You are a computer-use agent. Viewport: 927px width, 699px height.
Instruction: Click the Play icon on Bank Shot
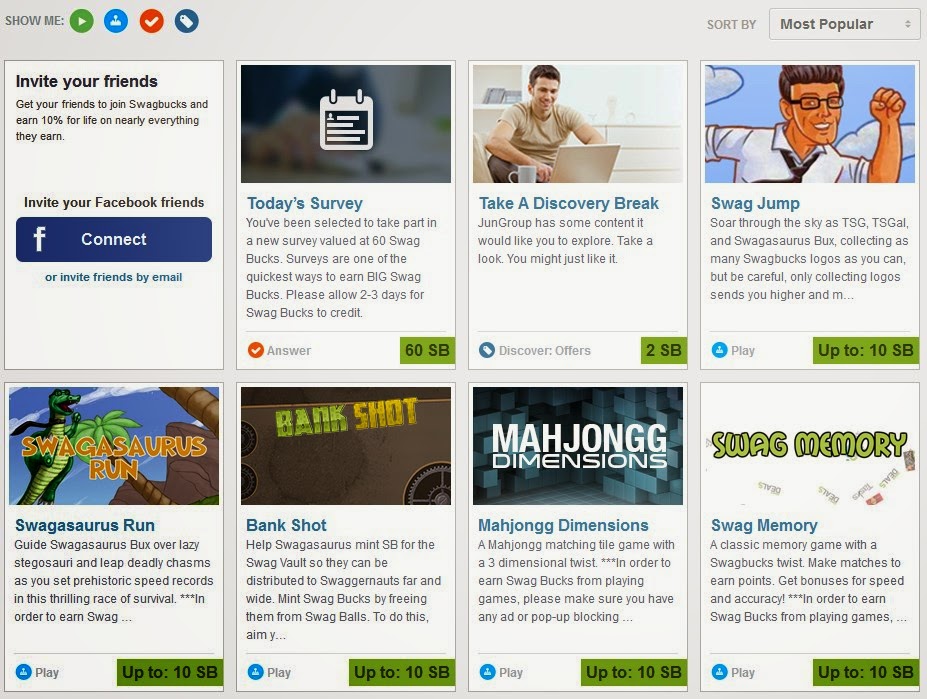pos(257,672)
